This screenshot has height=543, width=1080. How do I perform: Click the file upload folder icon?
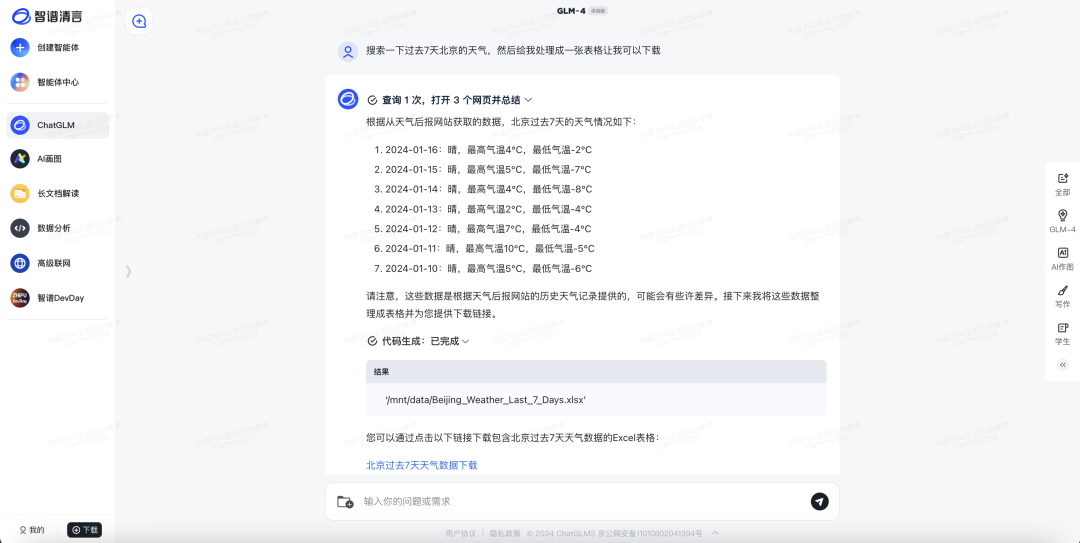pos(345,502)
